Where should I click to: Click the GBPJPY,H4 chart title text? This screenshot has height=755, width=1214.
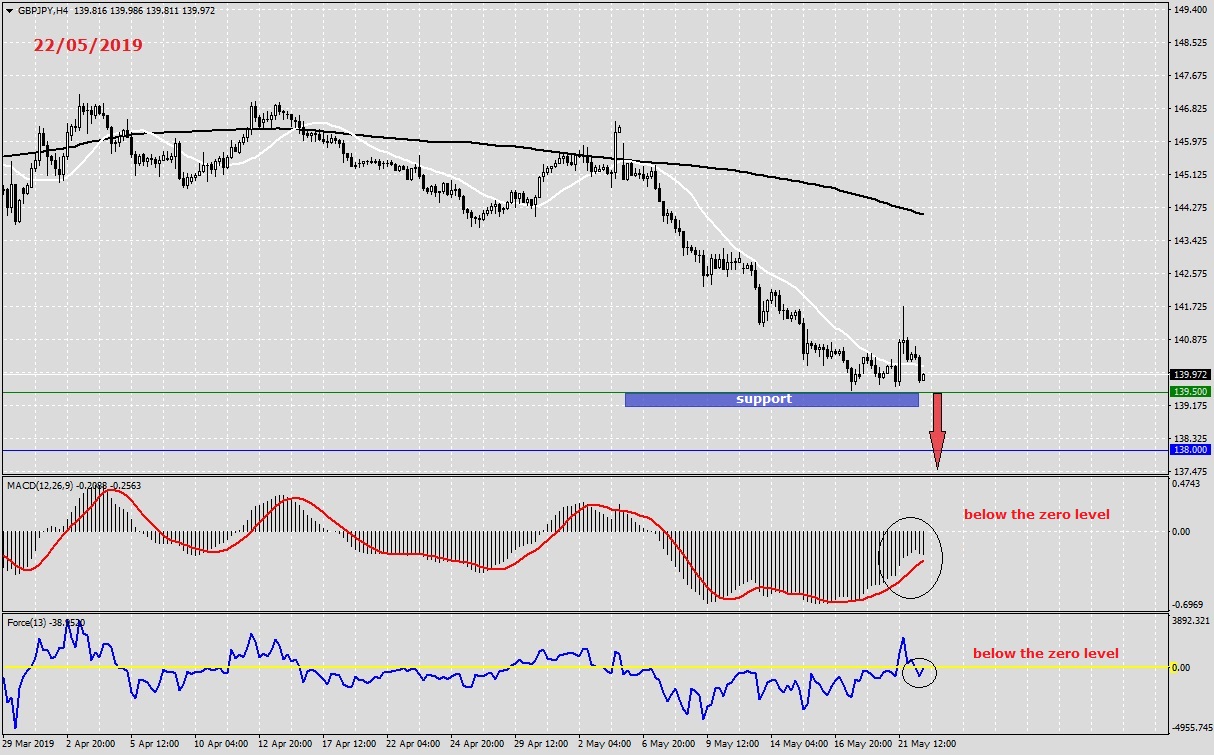pyautogui.click(x=44, y=9)
